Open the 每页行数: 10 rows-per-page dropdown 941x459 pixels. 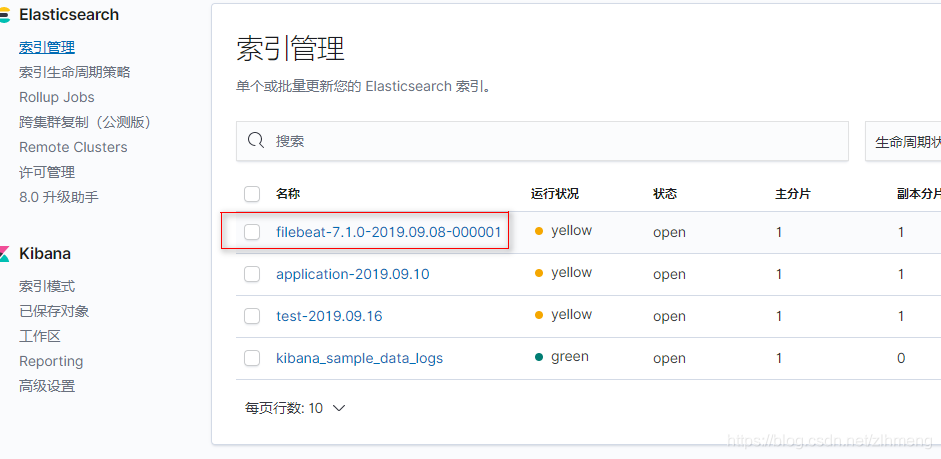click(x=295, y=409)
